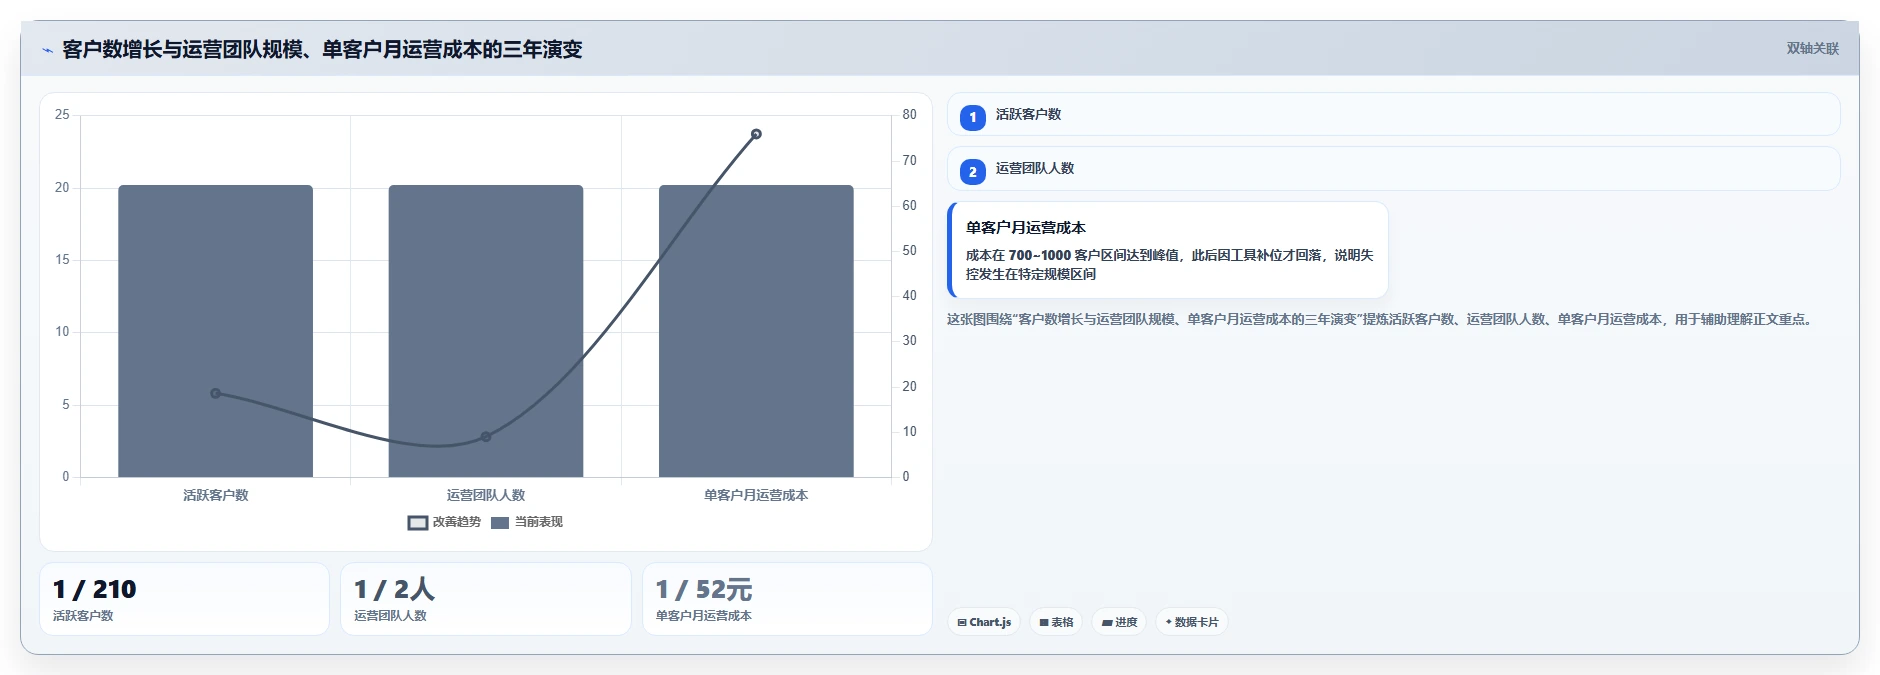Click the header icon beside the chart title
The image size is (1880, 675).
(47, 49)
